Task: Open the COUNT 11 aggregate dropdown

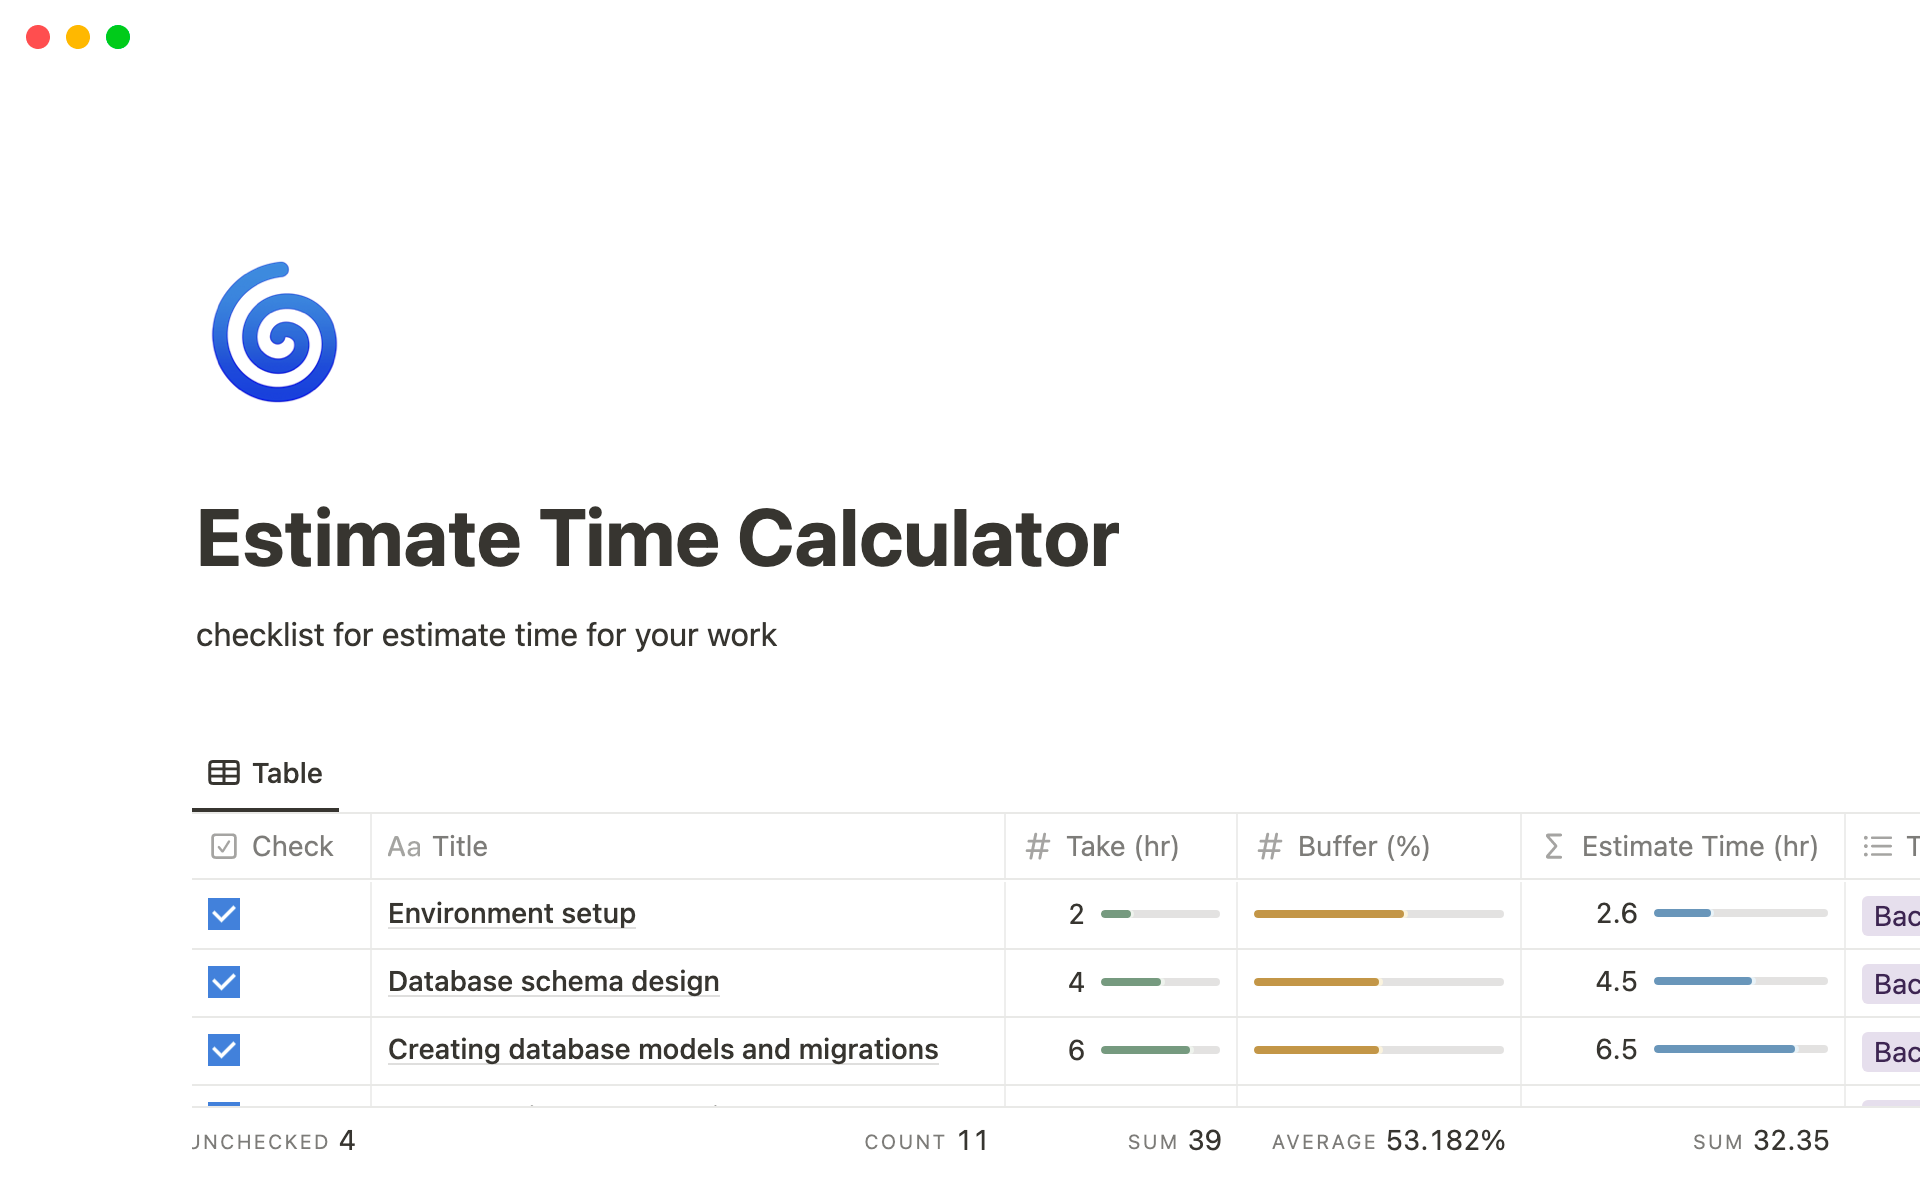Action: click(x=927, y=1140)
